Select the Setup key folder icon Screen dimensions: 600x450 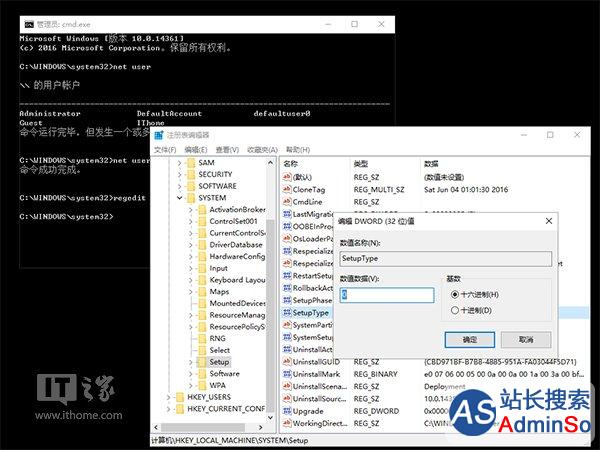(x=202, y=362)
